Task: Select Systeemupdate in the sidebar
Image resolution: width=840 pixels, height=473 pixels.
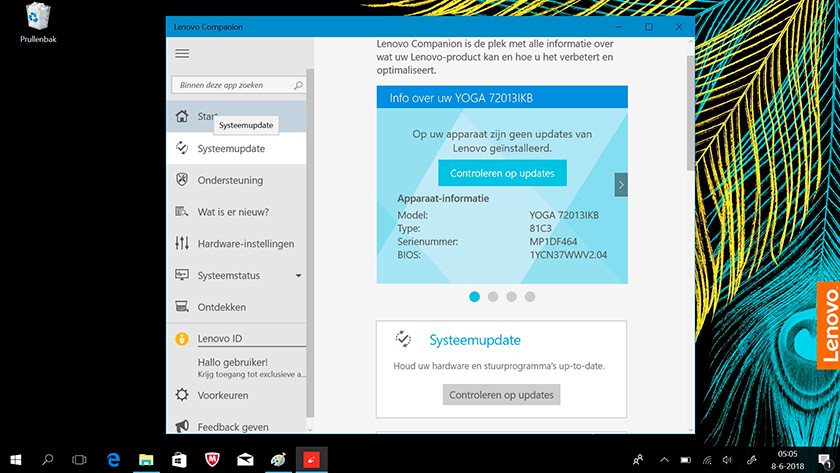Action: coord(231,149)
